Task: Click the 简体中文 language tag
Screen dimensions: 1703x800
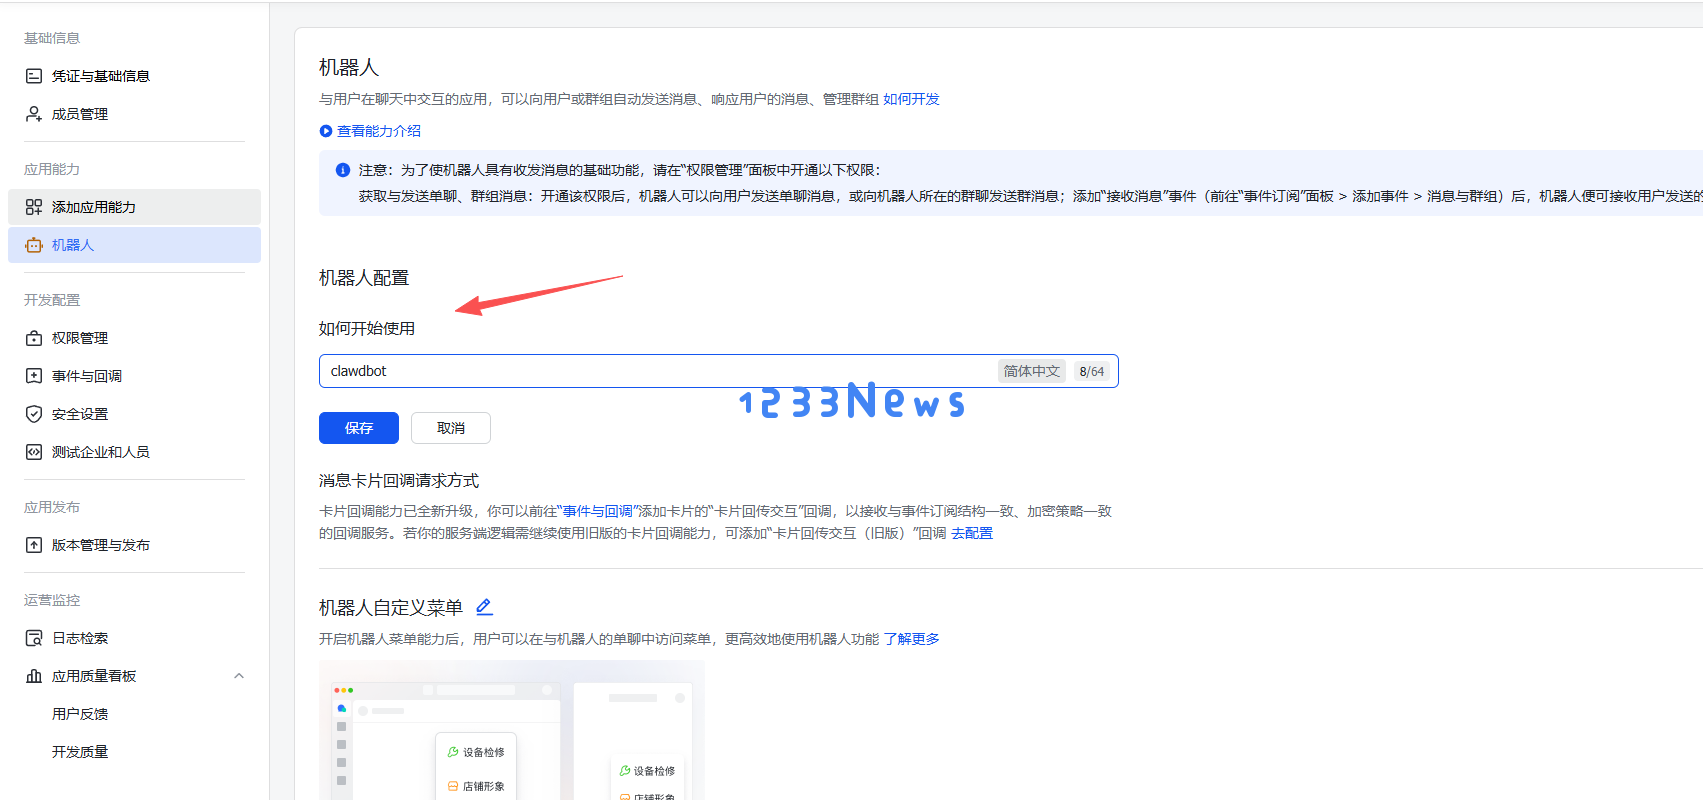Action: click(x=1032, y=371)
